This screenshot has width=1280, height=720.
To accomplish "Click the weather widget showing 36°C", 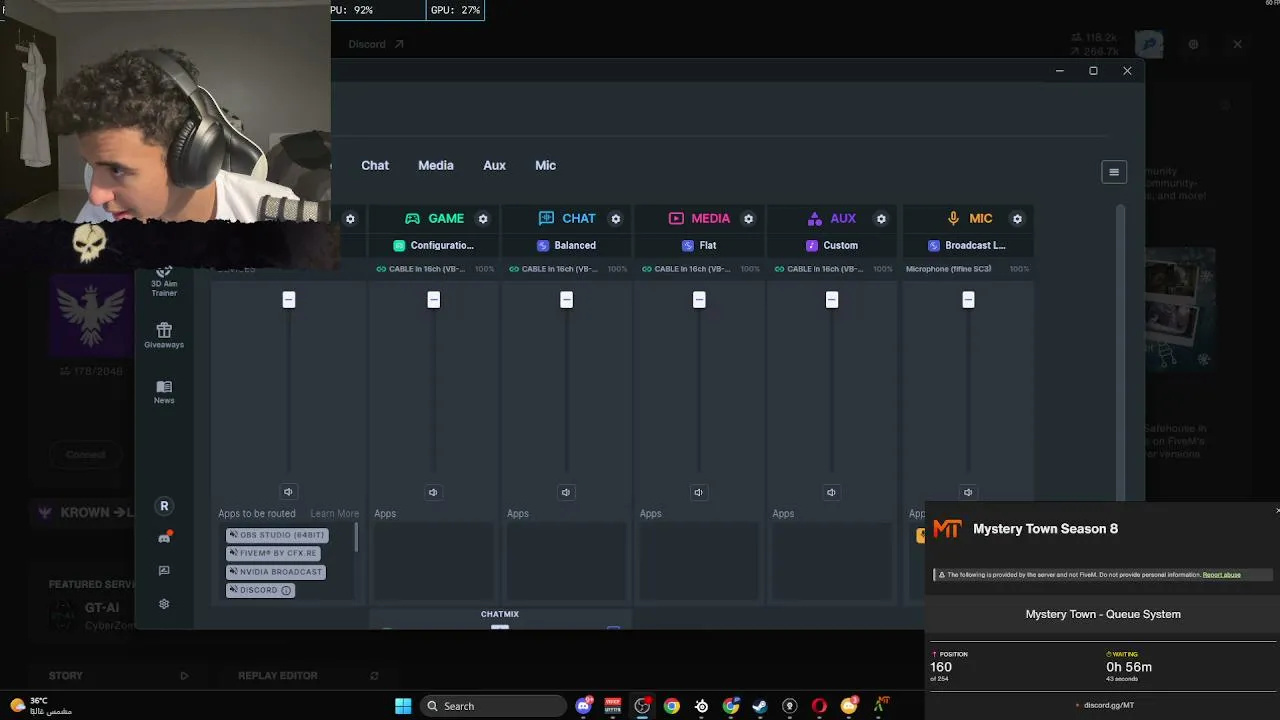I will pyautogui.click(x=40, y=706).
